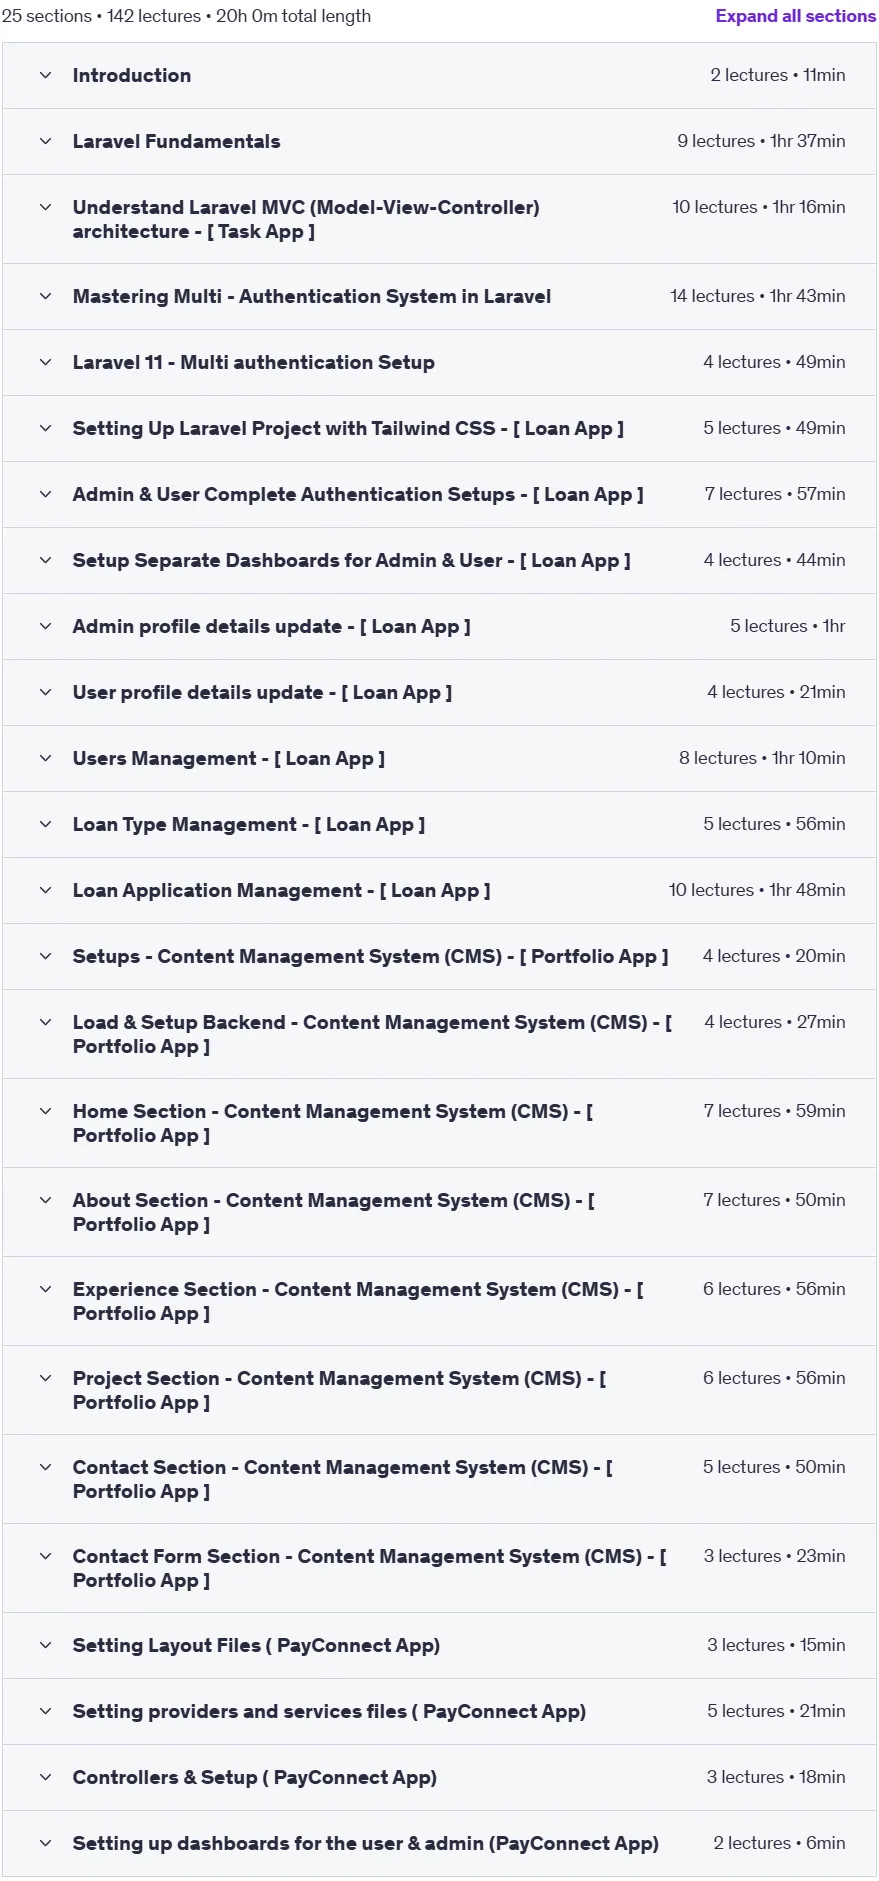Open Understand Laravel MVC architecture section title
Image resolution: width=879 pixels, height=1881 pixels.
[306, 219]
